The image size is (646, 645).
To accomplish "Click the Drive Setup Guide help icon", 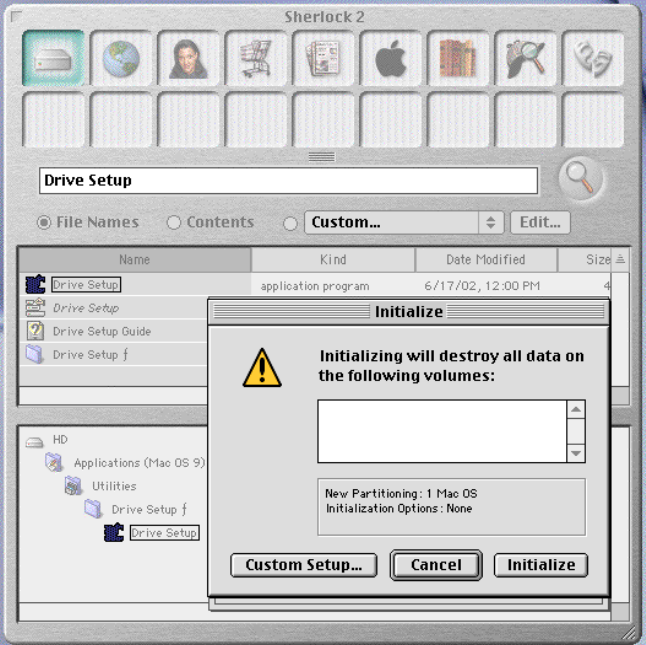I will 35,331.
